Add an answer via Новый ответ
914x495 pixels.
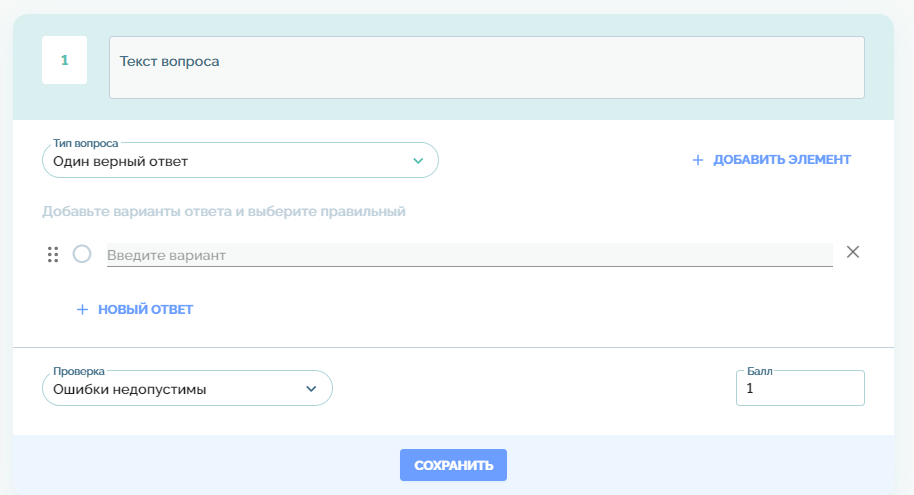point(145,310)
